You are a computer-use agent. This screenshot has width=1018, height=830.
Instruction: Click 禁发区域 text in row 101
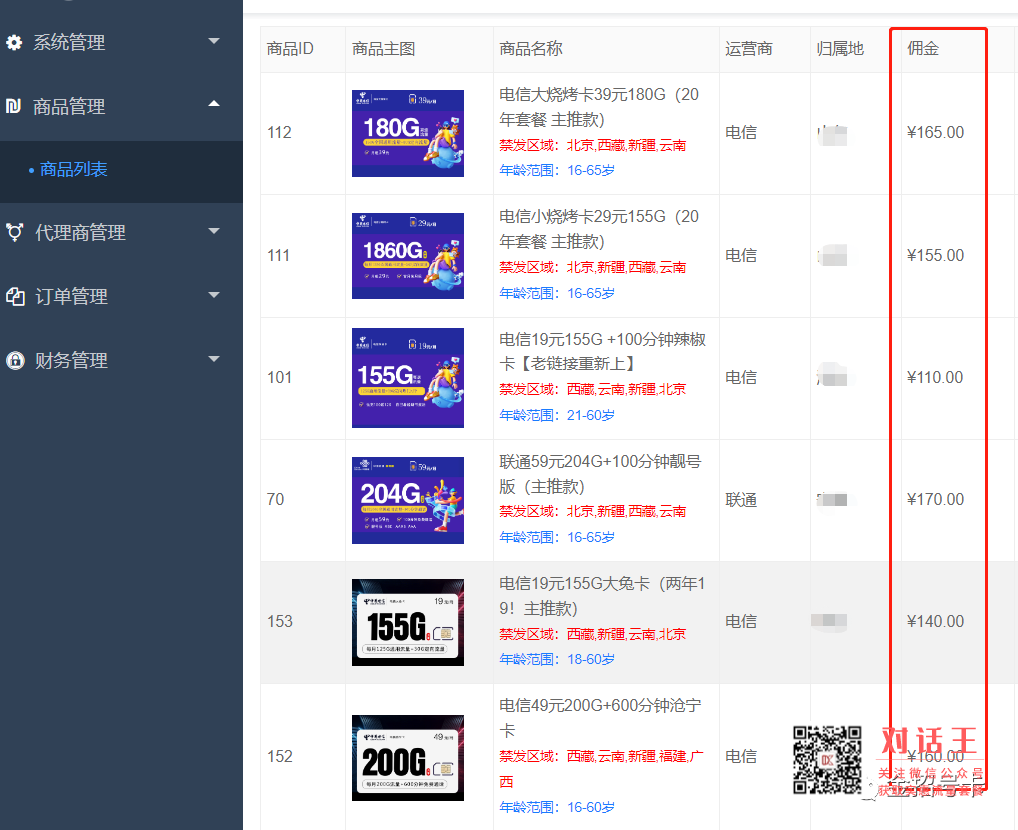[x=593, y=389]
